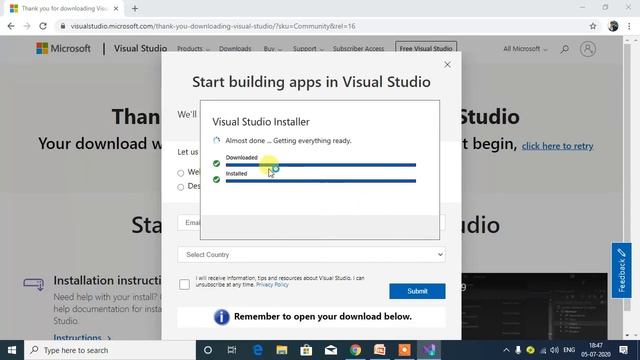Viewport: 640px width, 360px height.
Task: Open Microsoft Store from taskbar
Action: [x=306, y=350]
